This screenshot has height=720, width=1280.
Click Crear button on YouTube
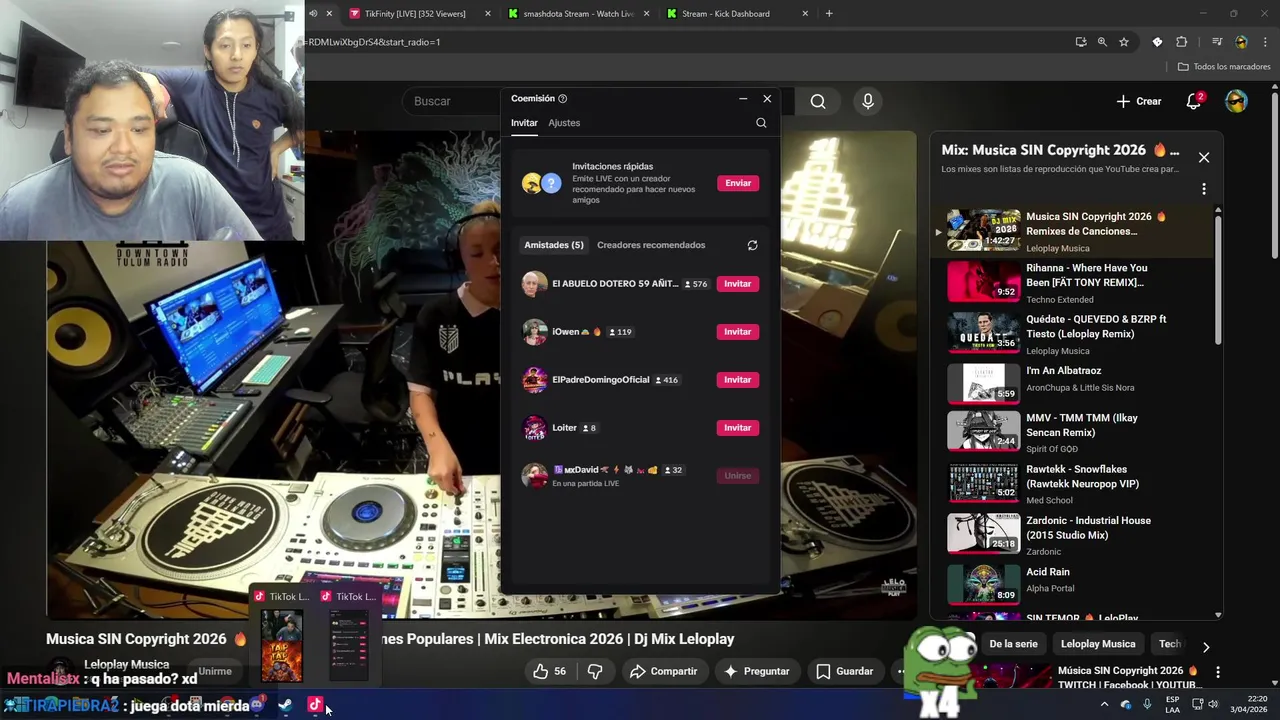[1139, 101]
